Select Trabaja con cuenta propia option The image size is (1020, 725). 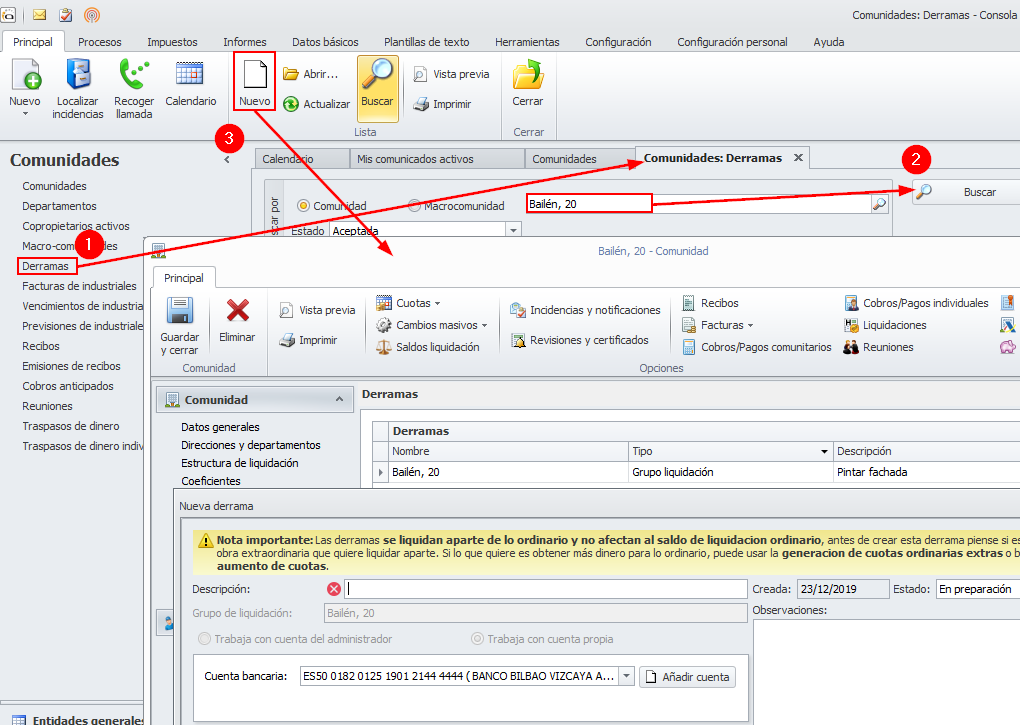[x=478, y=639]
